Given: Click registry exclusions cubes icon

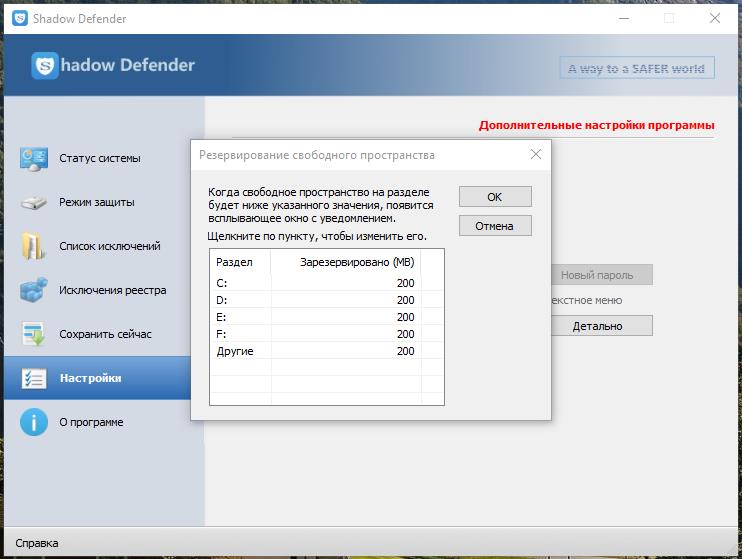Looking at the screenshot, I should (34, 290).
